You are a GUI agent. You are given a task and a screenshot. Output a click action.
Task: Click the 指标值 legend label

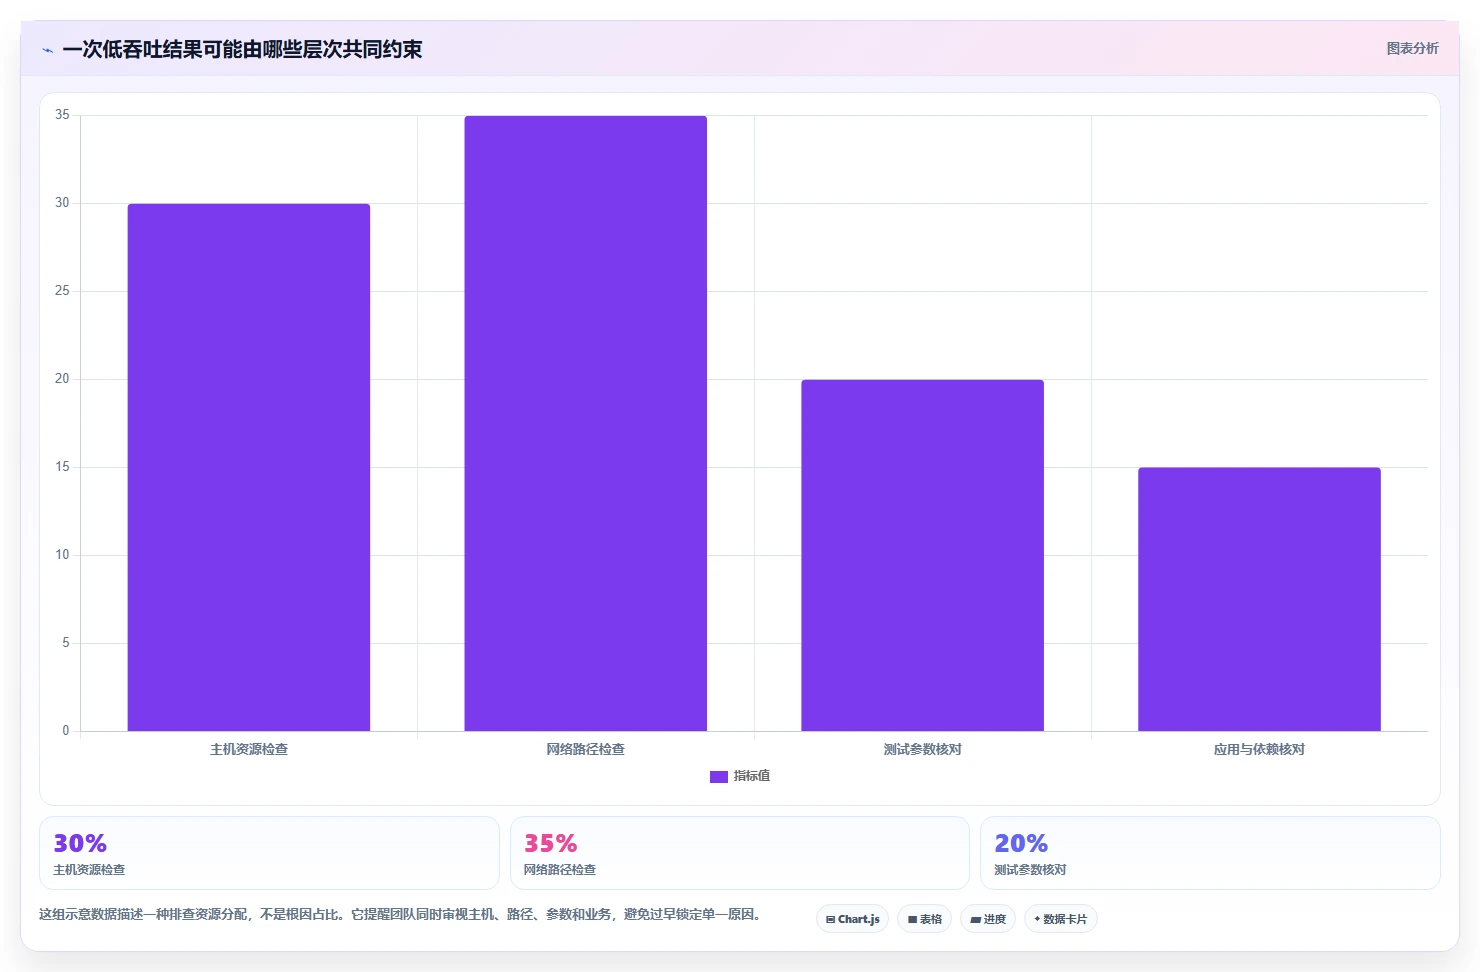[752, 776]
